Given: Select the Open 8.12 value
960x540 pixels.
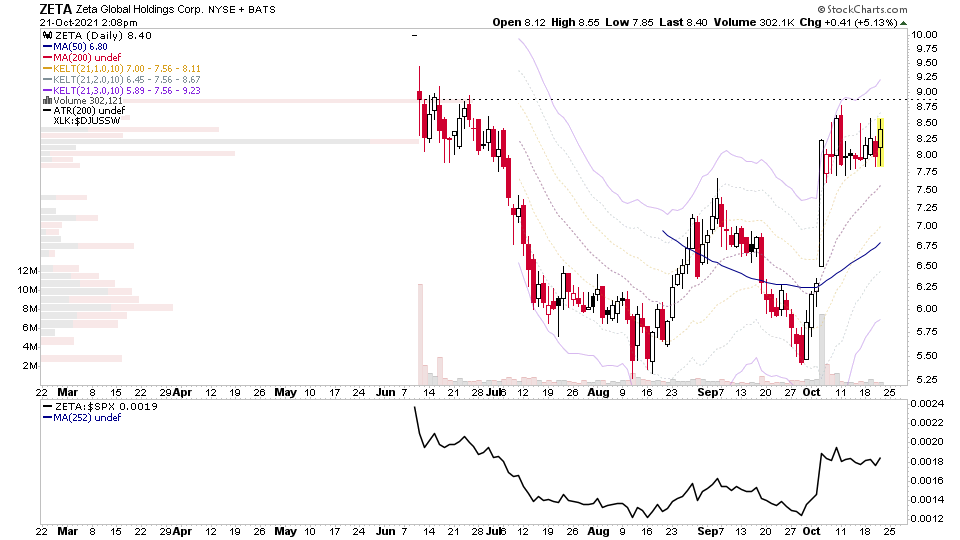Looking at the screenshot, I should click(x=519, y=23).
